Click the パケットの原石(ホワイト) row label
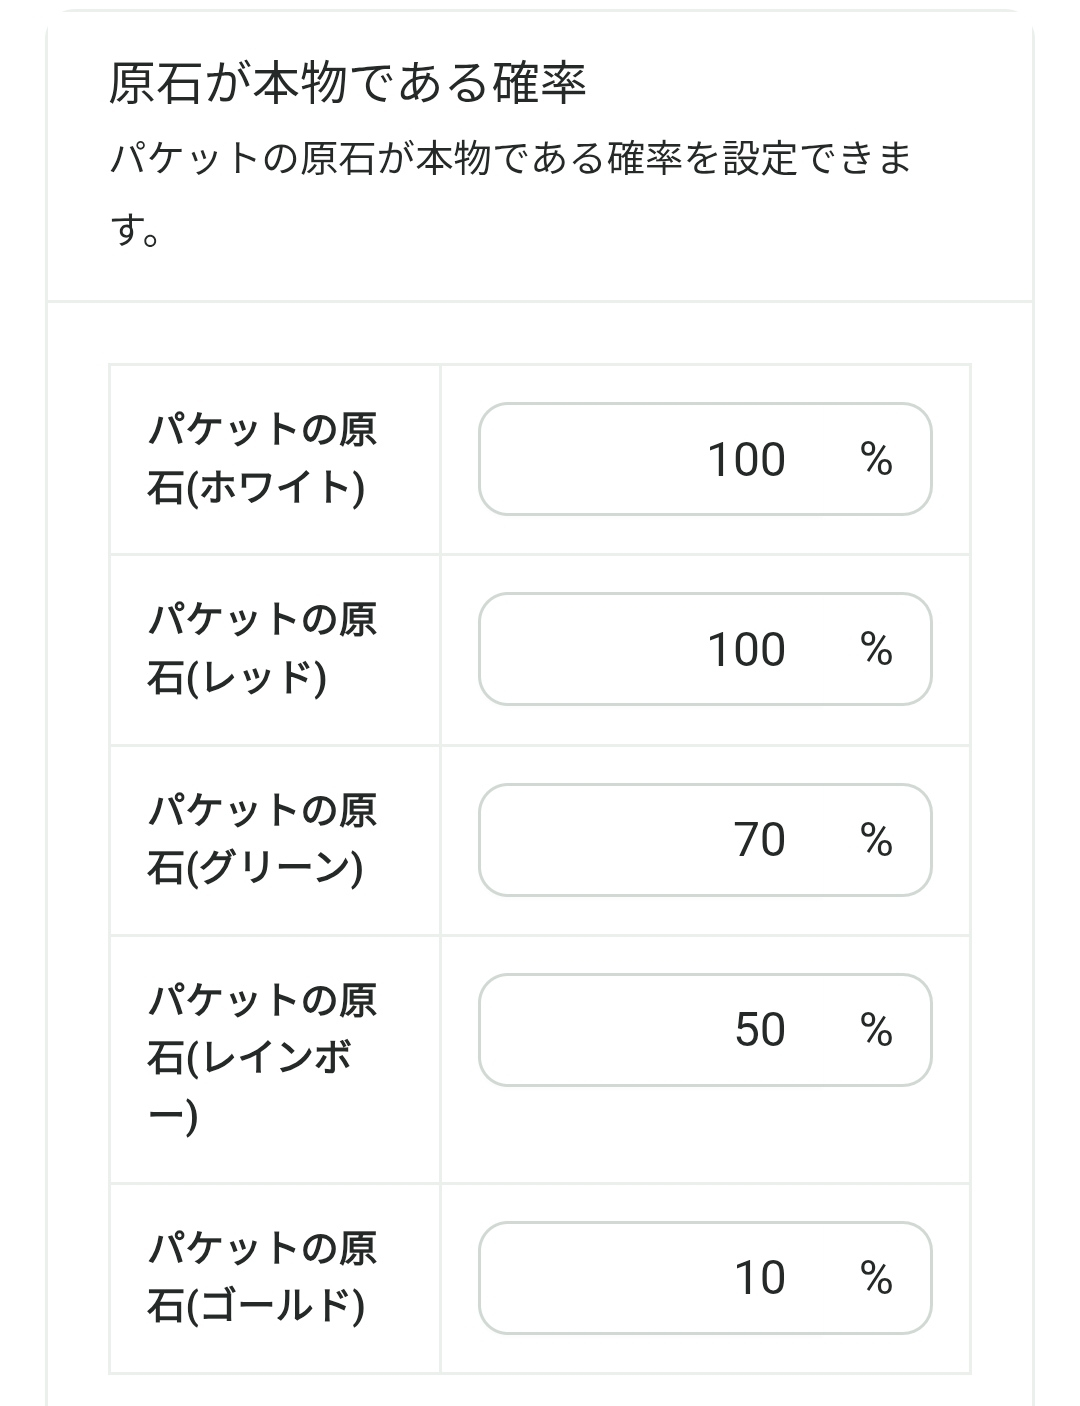Screen dimensions: 1080x1406 (262, 459)
